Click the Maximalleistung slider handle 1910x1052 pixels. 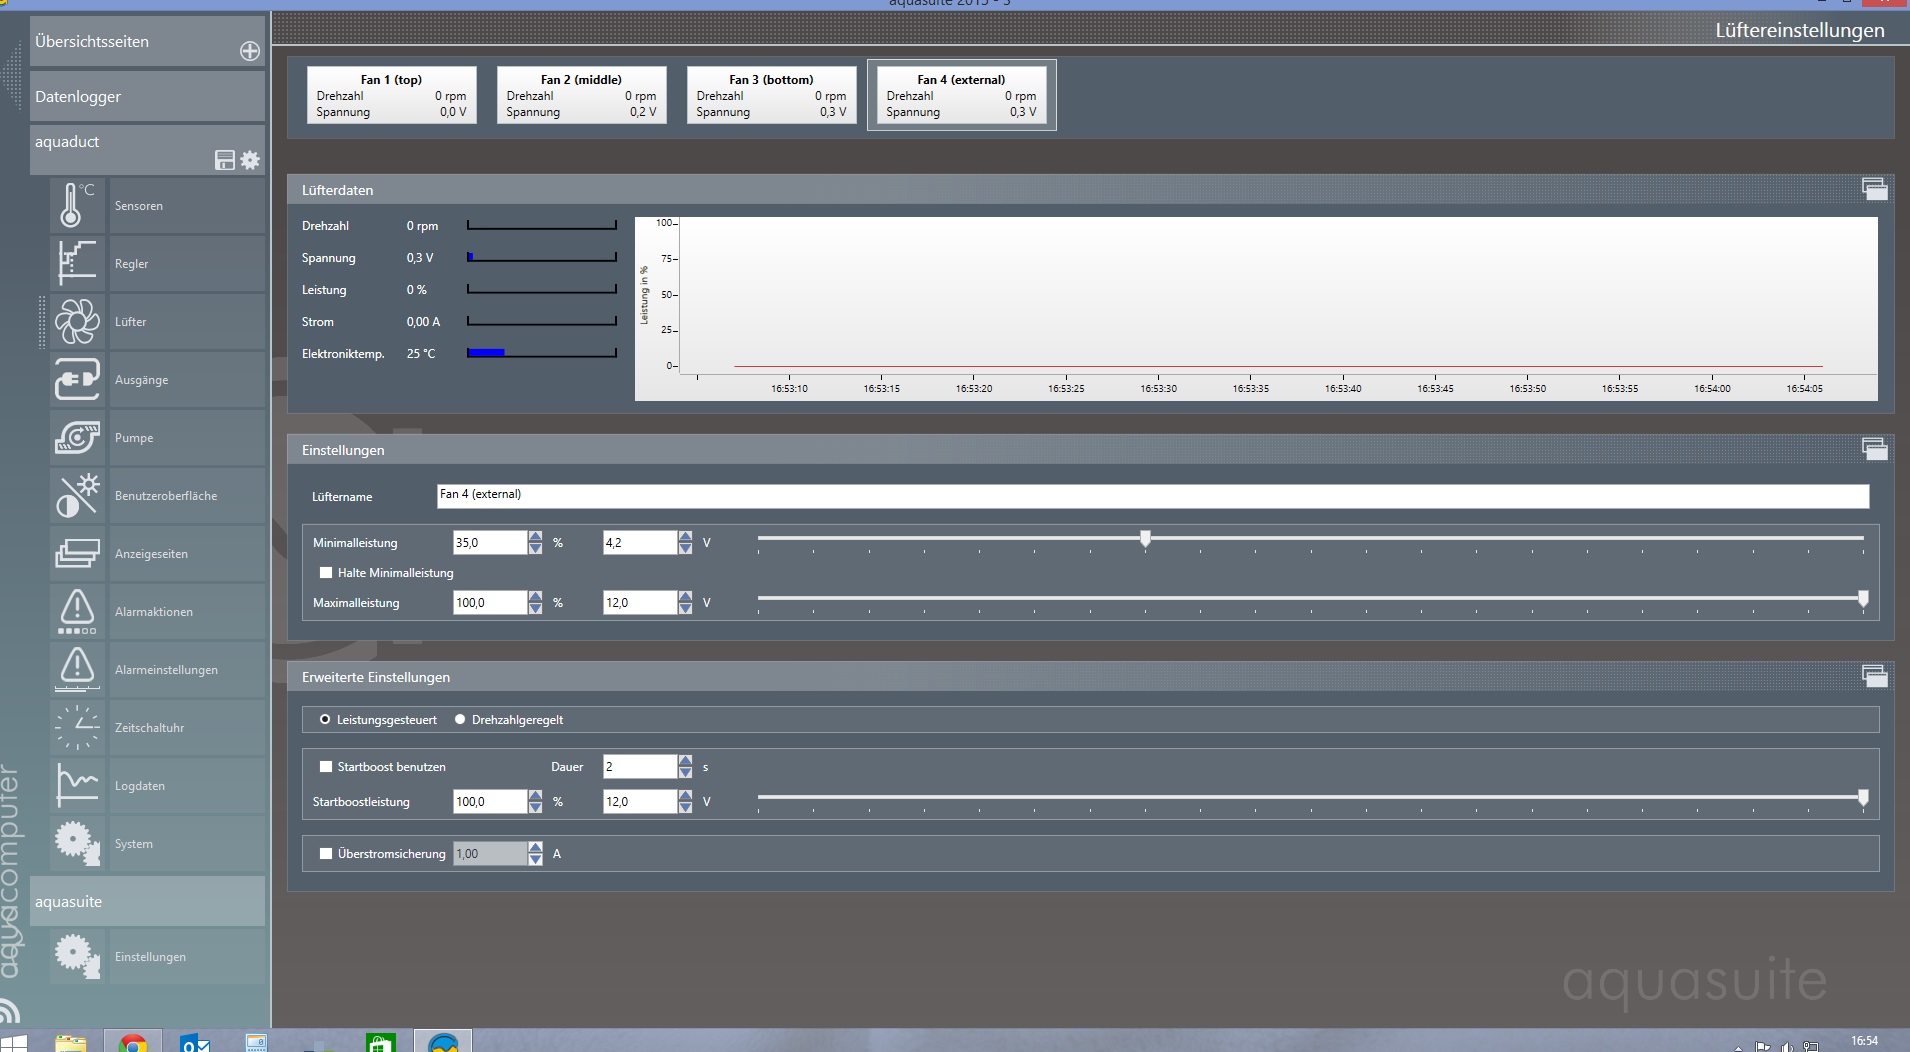coord(1863,599)
